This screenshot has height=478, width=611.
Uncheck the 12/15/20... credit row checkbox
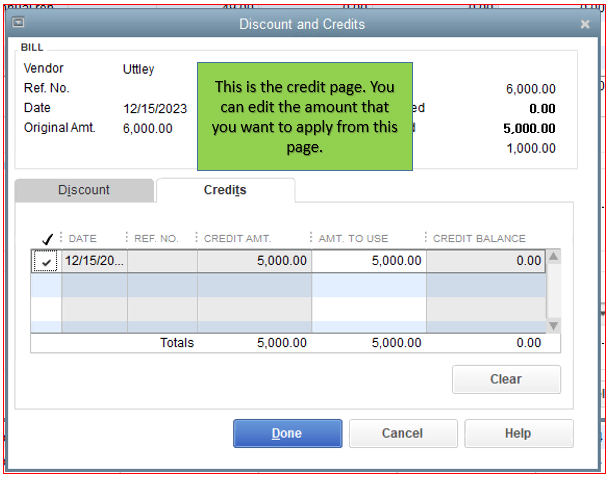tap(46, 261)
